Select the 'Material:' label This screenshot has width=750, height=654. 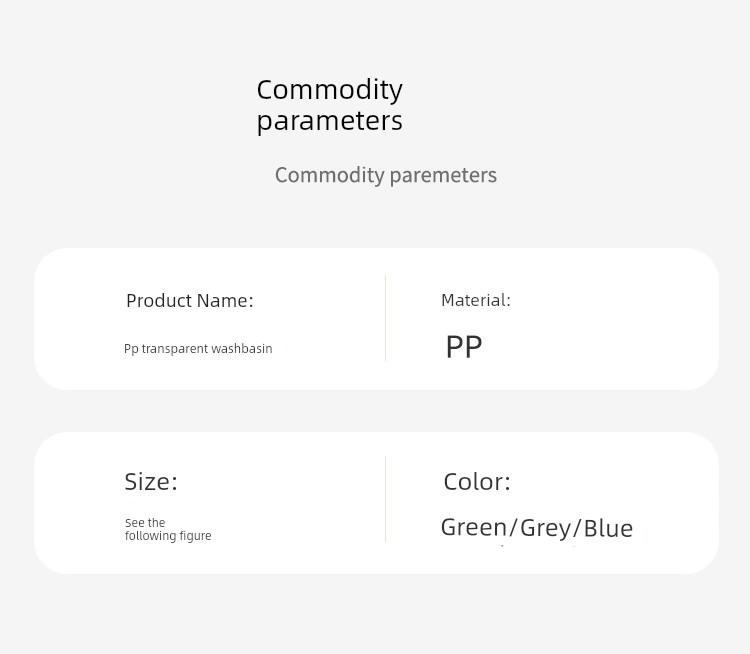coord(476,300)
